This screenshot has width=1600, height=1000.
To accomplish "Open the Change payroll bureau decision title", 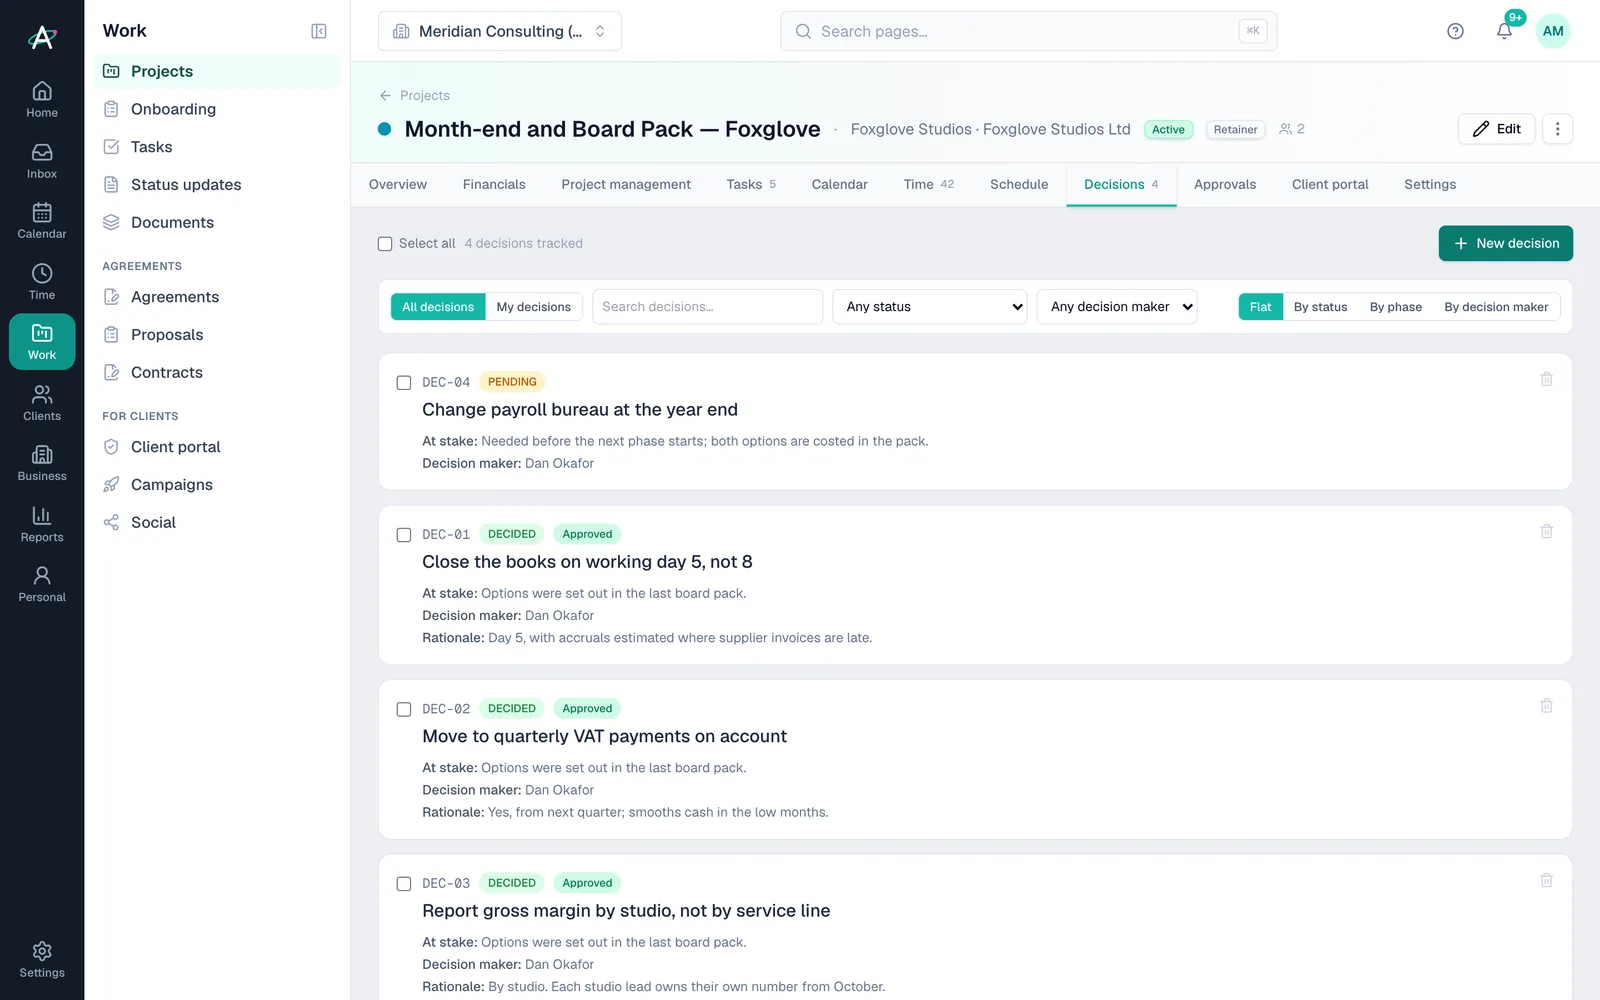I will click(580, 410).
